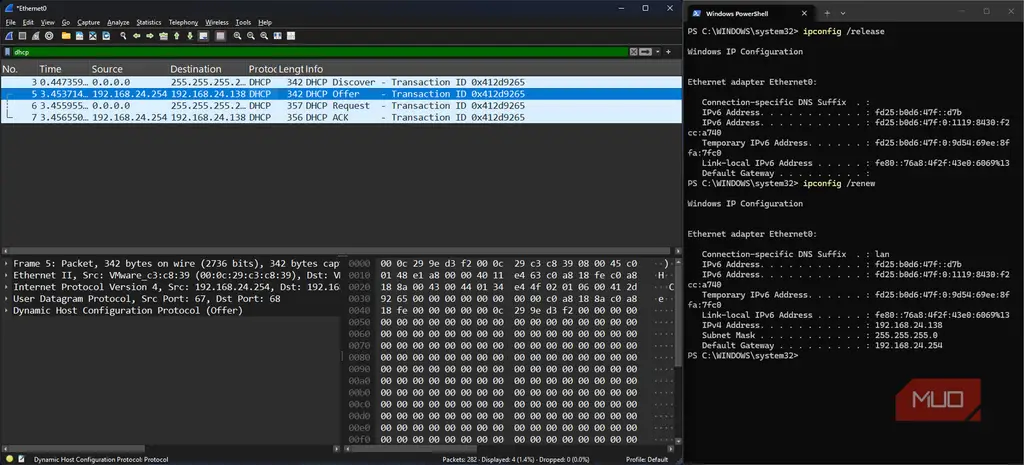Screen dimensions: 1024x465
Task: Open the File menu
Action: tap(10, 22)
